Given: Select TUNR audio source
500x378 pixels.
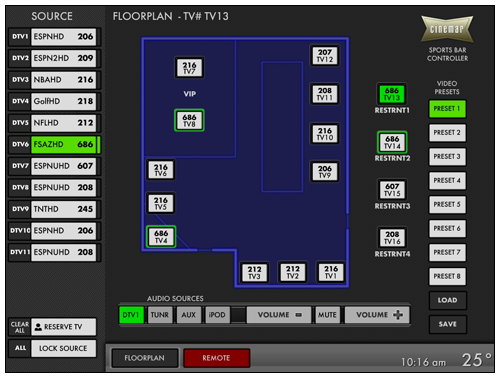Looking at the screenshot, I should pyautogui.click(x=160, y=315).
